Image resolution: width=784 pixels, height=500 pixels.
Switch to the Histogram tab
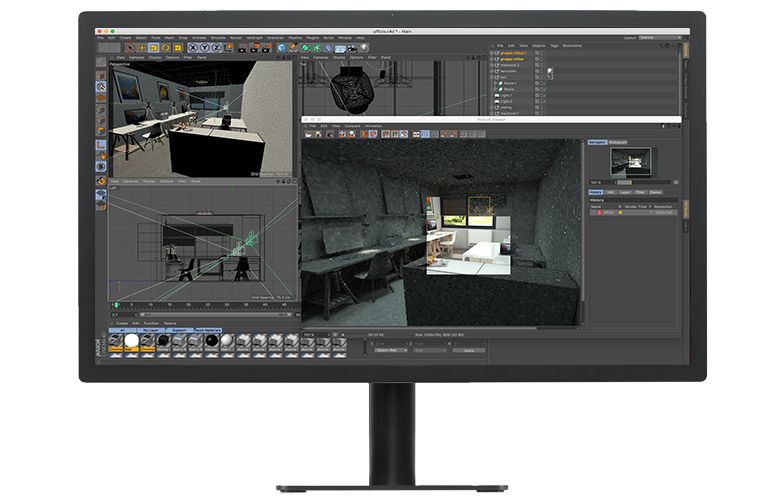point(620,142)
